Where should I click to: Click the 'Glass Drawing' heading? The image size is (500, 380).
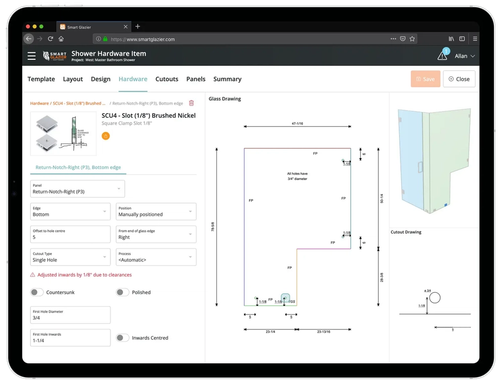pos(225,99)
